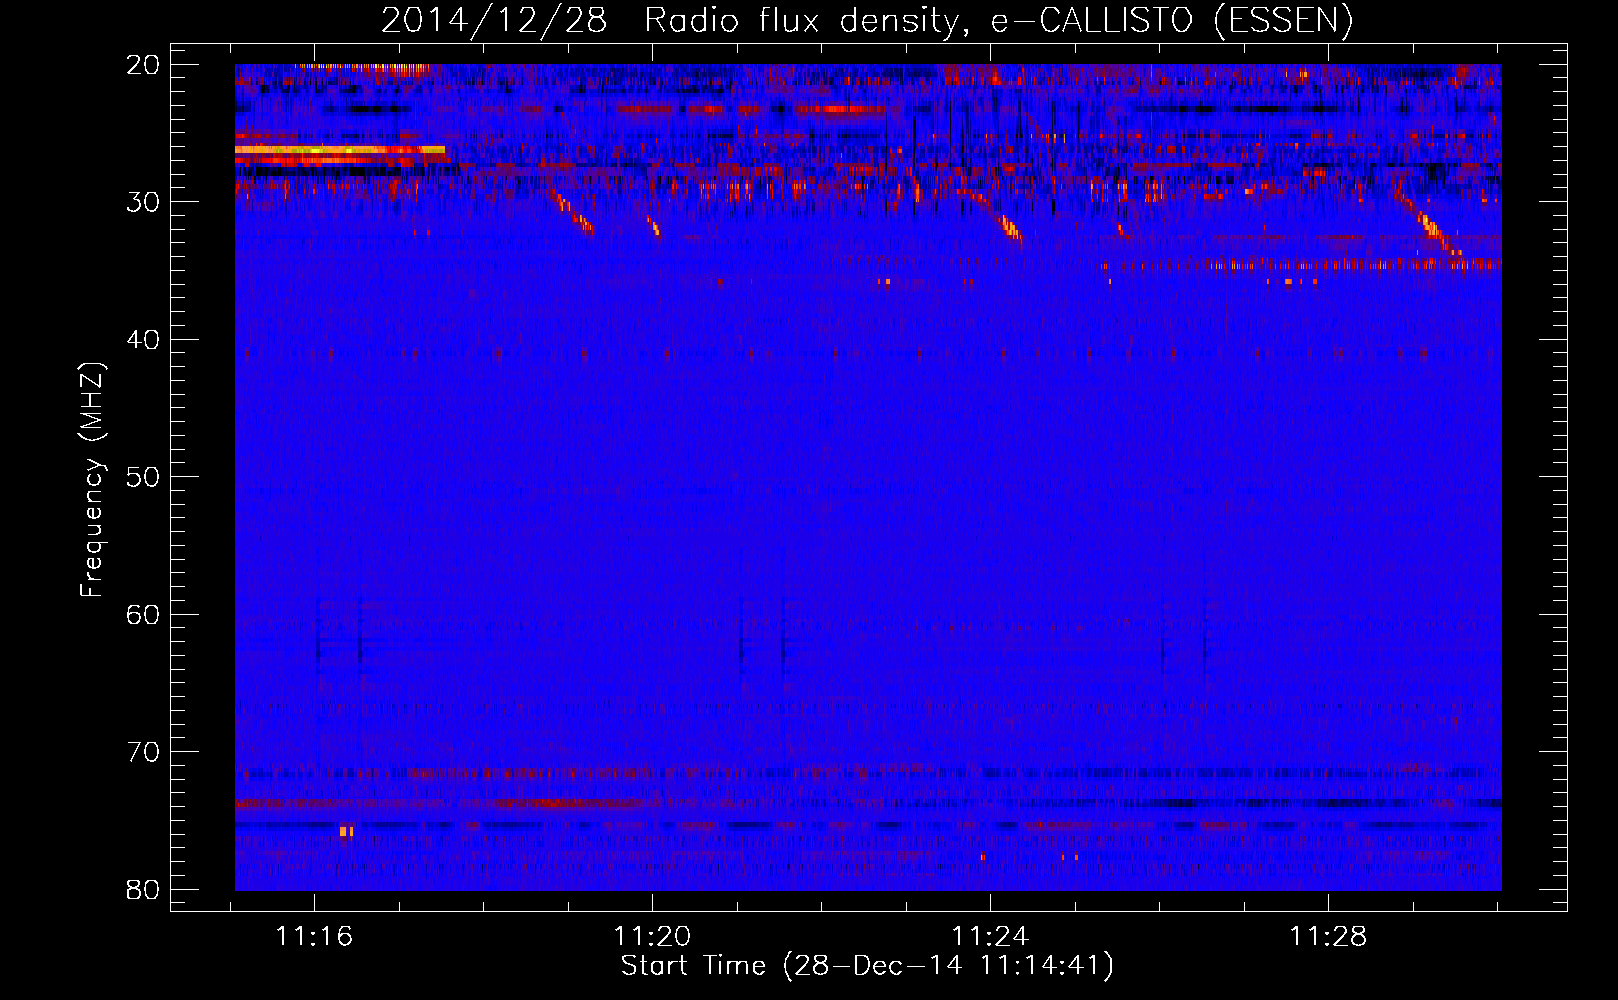Click the time tick label '11:28'
Screen dimensions: 1618x1000
pyautogui.click(x=1328, y=936)
